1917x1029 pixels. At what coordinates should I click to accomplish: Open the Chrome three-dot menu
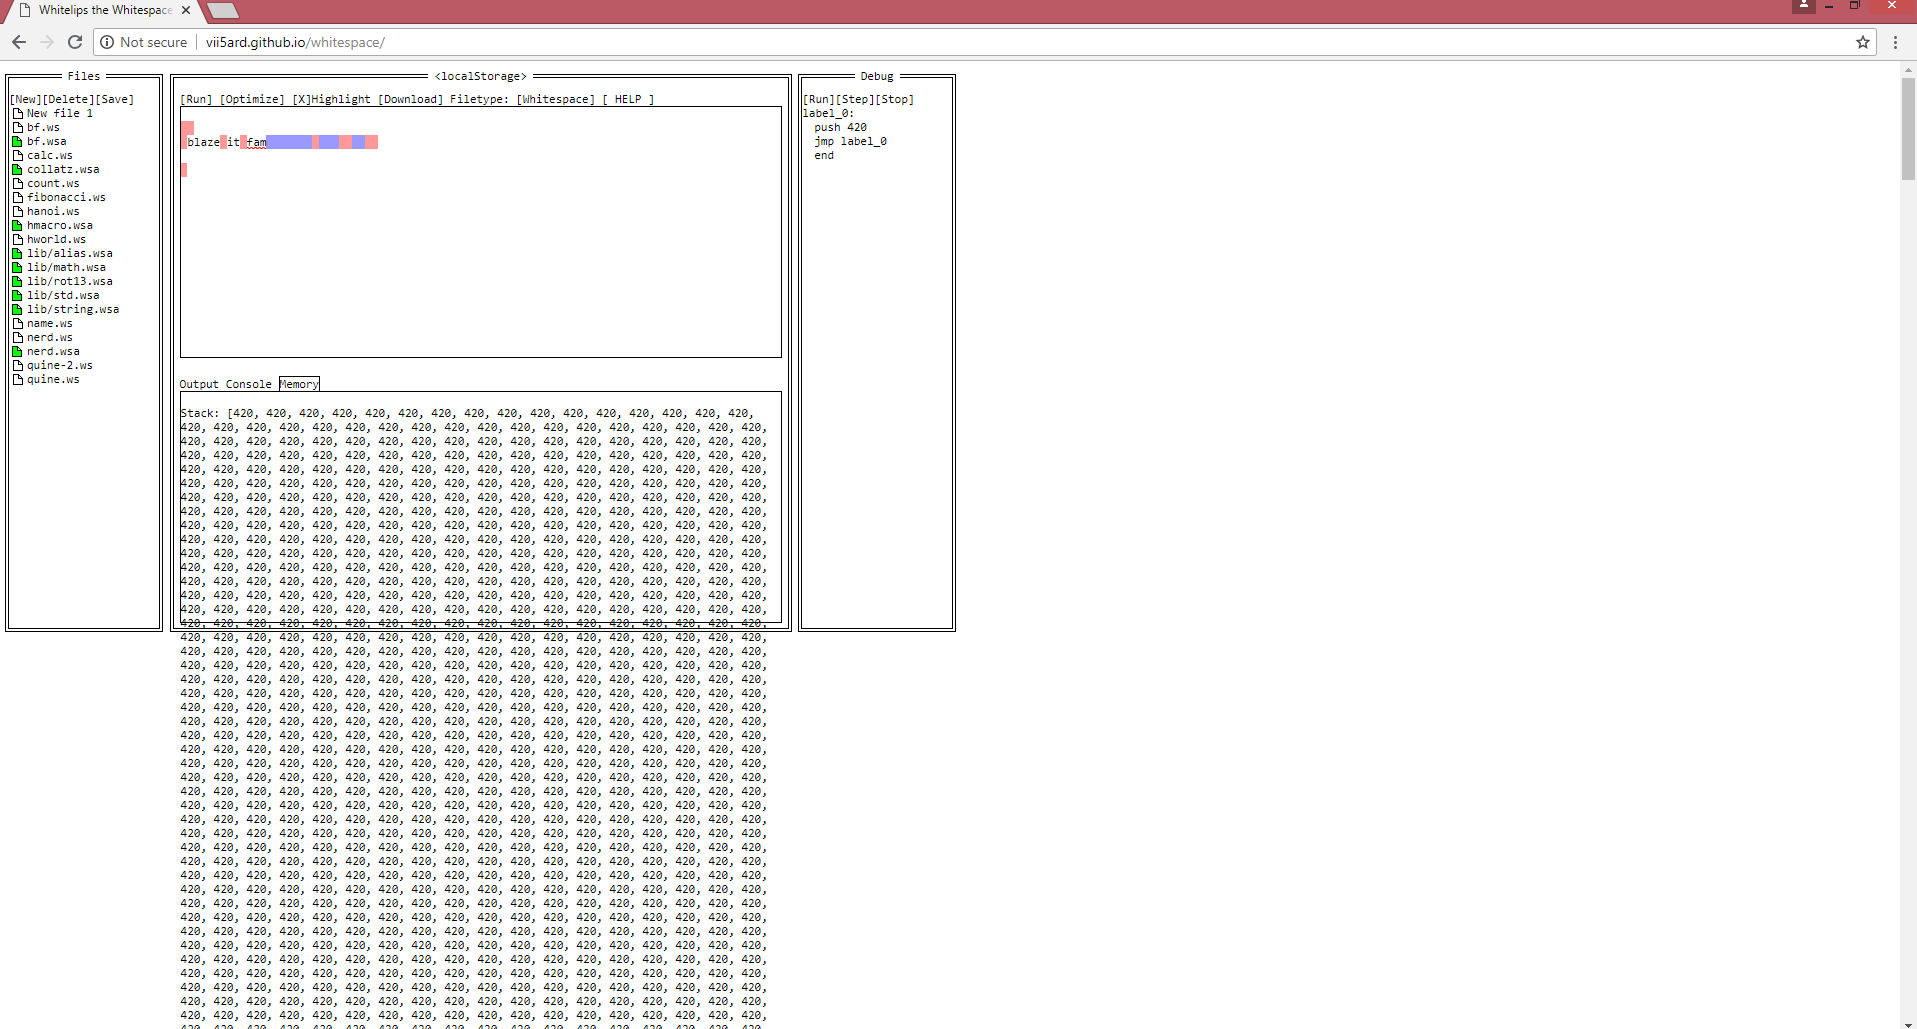(x=1895, y=42)
